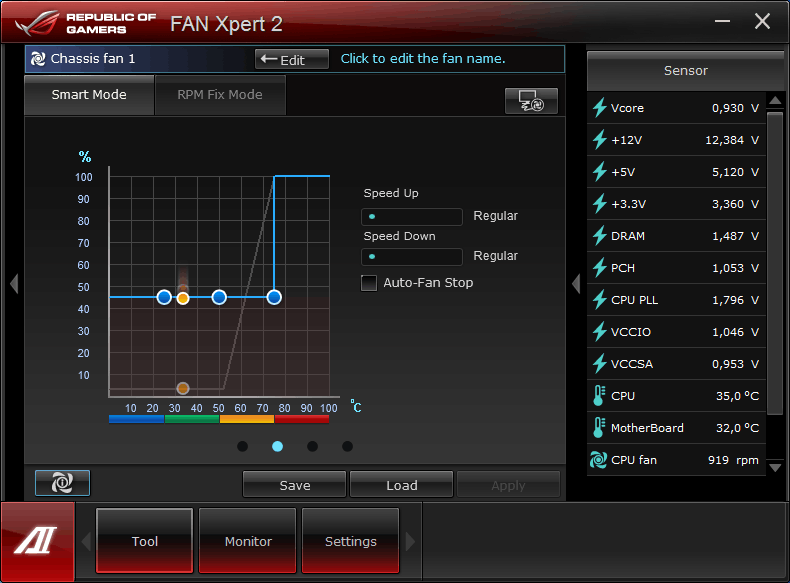
Task: Click the CPU fan spinning icon
Action: pos(599,460)
